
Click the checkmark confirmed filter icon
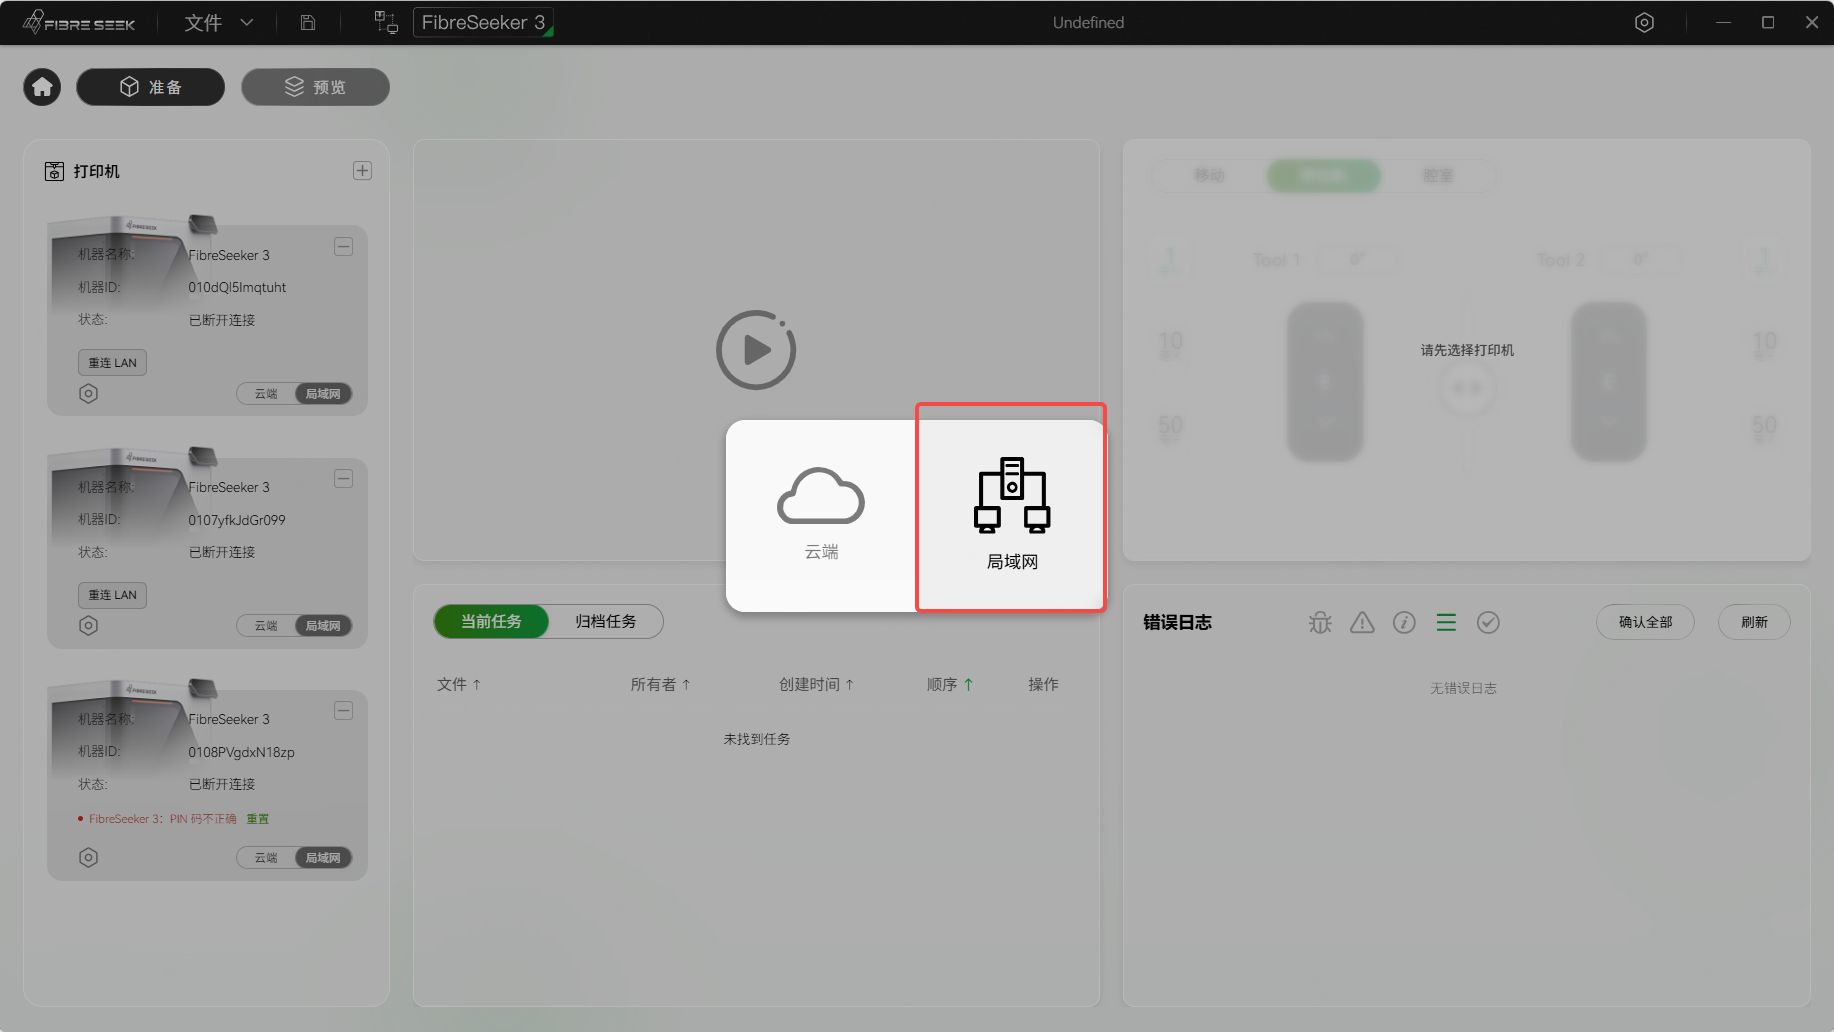point(1488,622)
